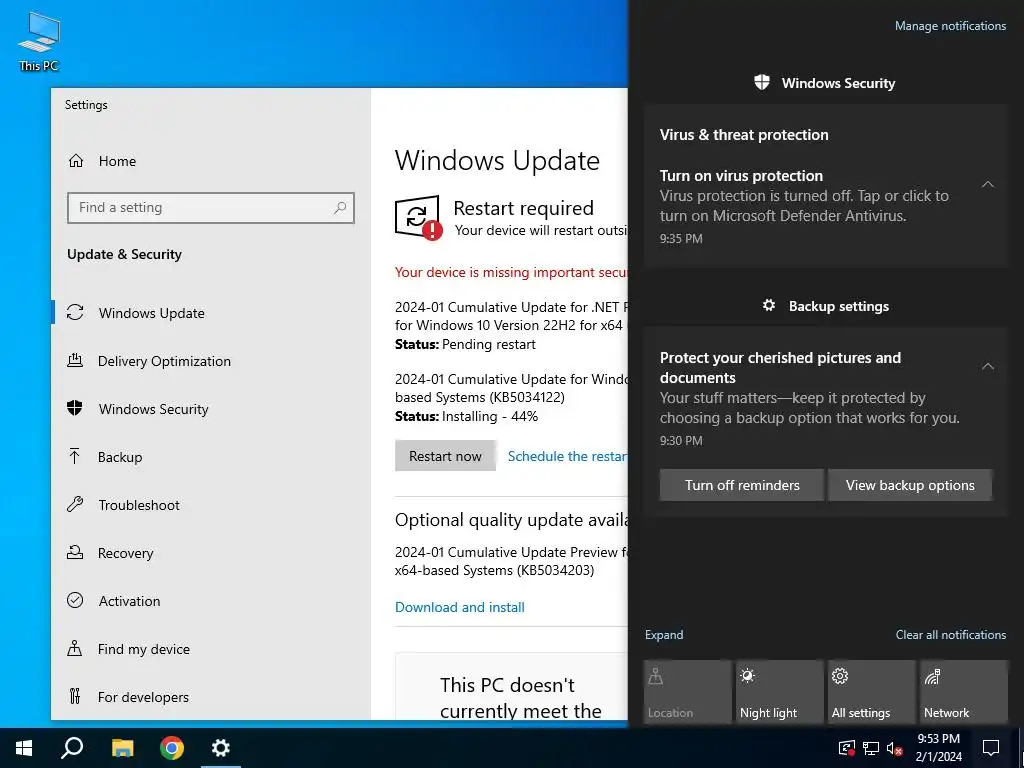The height and width of the screenshot is (768, 1024).
Task: Click in the Find a setting field
Action: pos(210,208)
